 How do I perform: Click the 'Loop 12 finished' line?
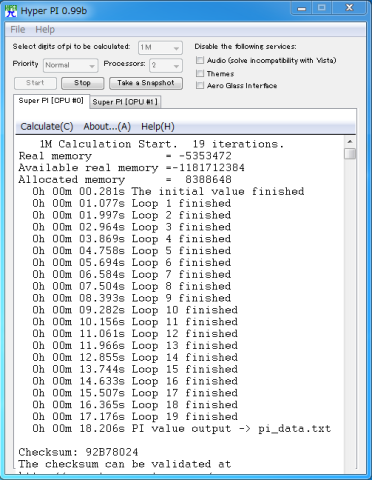[135, 334]
